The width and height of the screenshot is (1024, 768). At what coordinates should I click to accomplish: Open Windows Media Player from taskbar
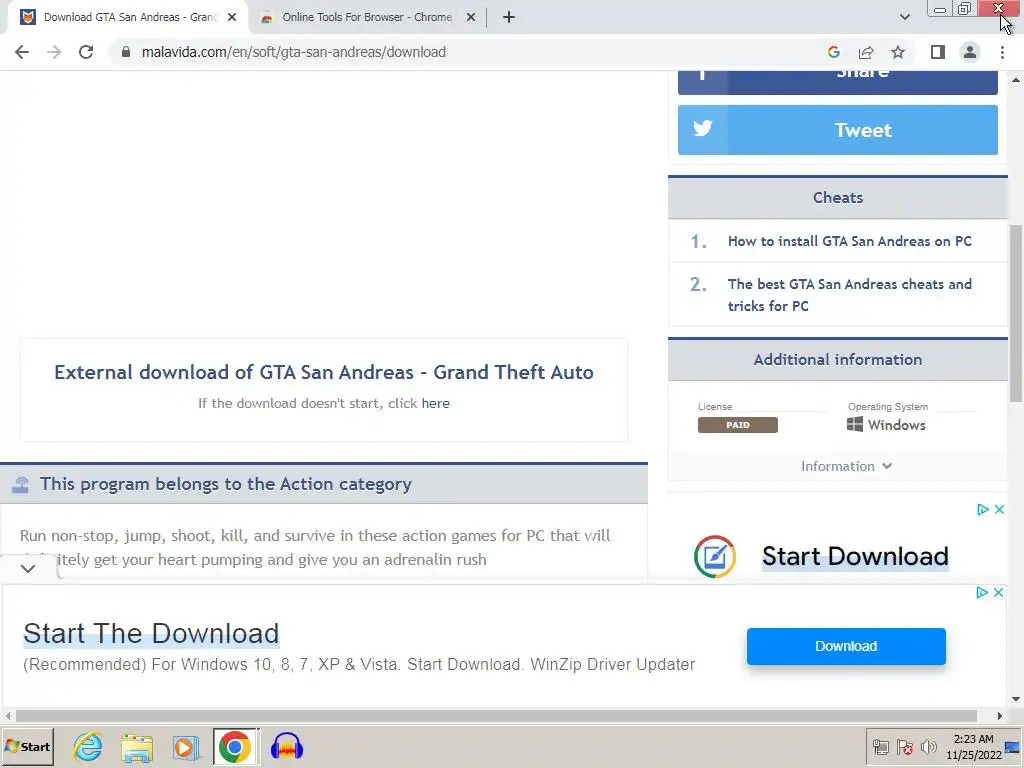[x=185, y=747]
